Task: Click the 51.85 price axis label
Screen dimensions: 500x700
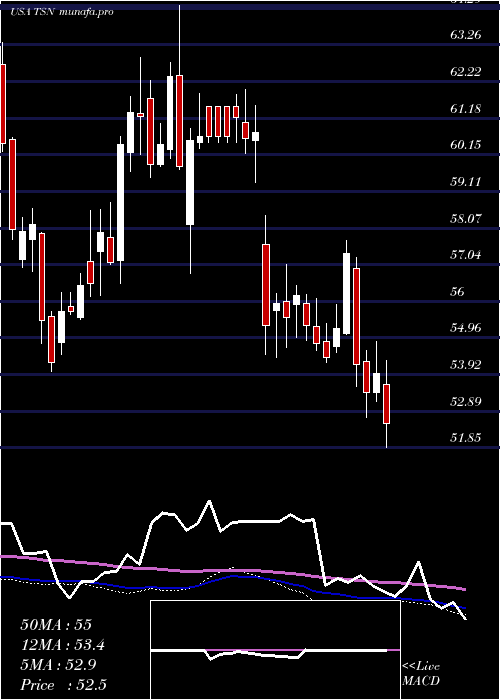Action: [x=466, y=438]
